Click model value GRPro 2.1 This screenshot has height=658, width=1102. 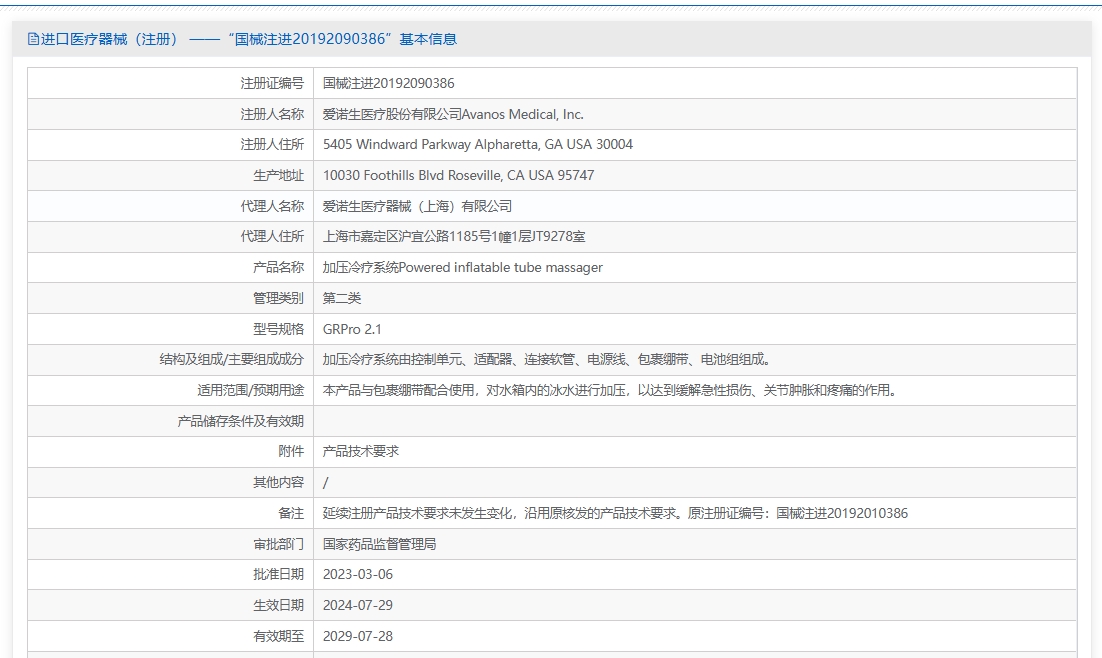[x=352, y=329]
